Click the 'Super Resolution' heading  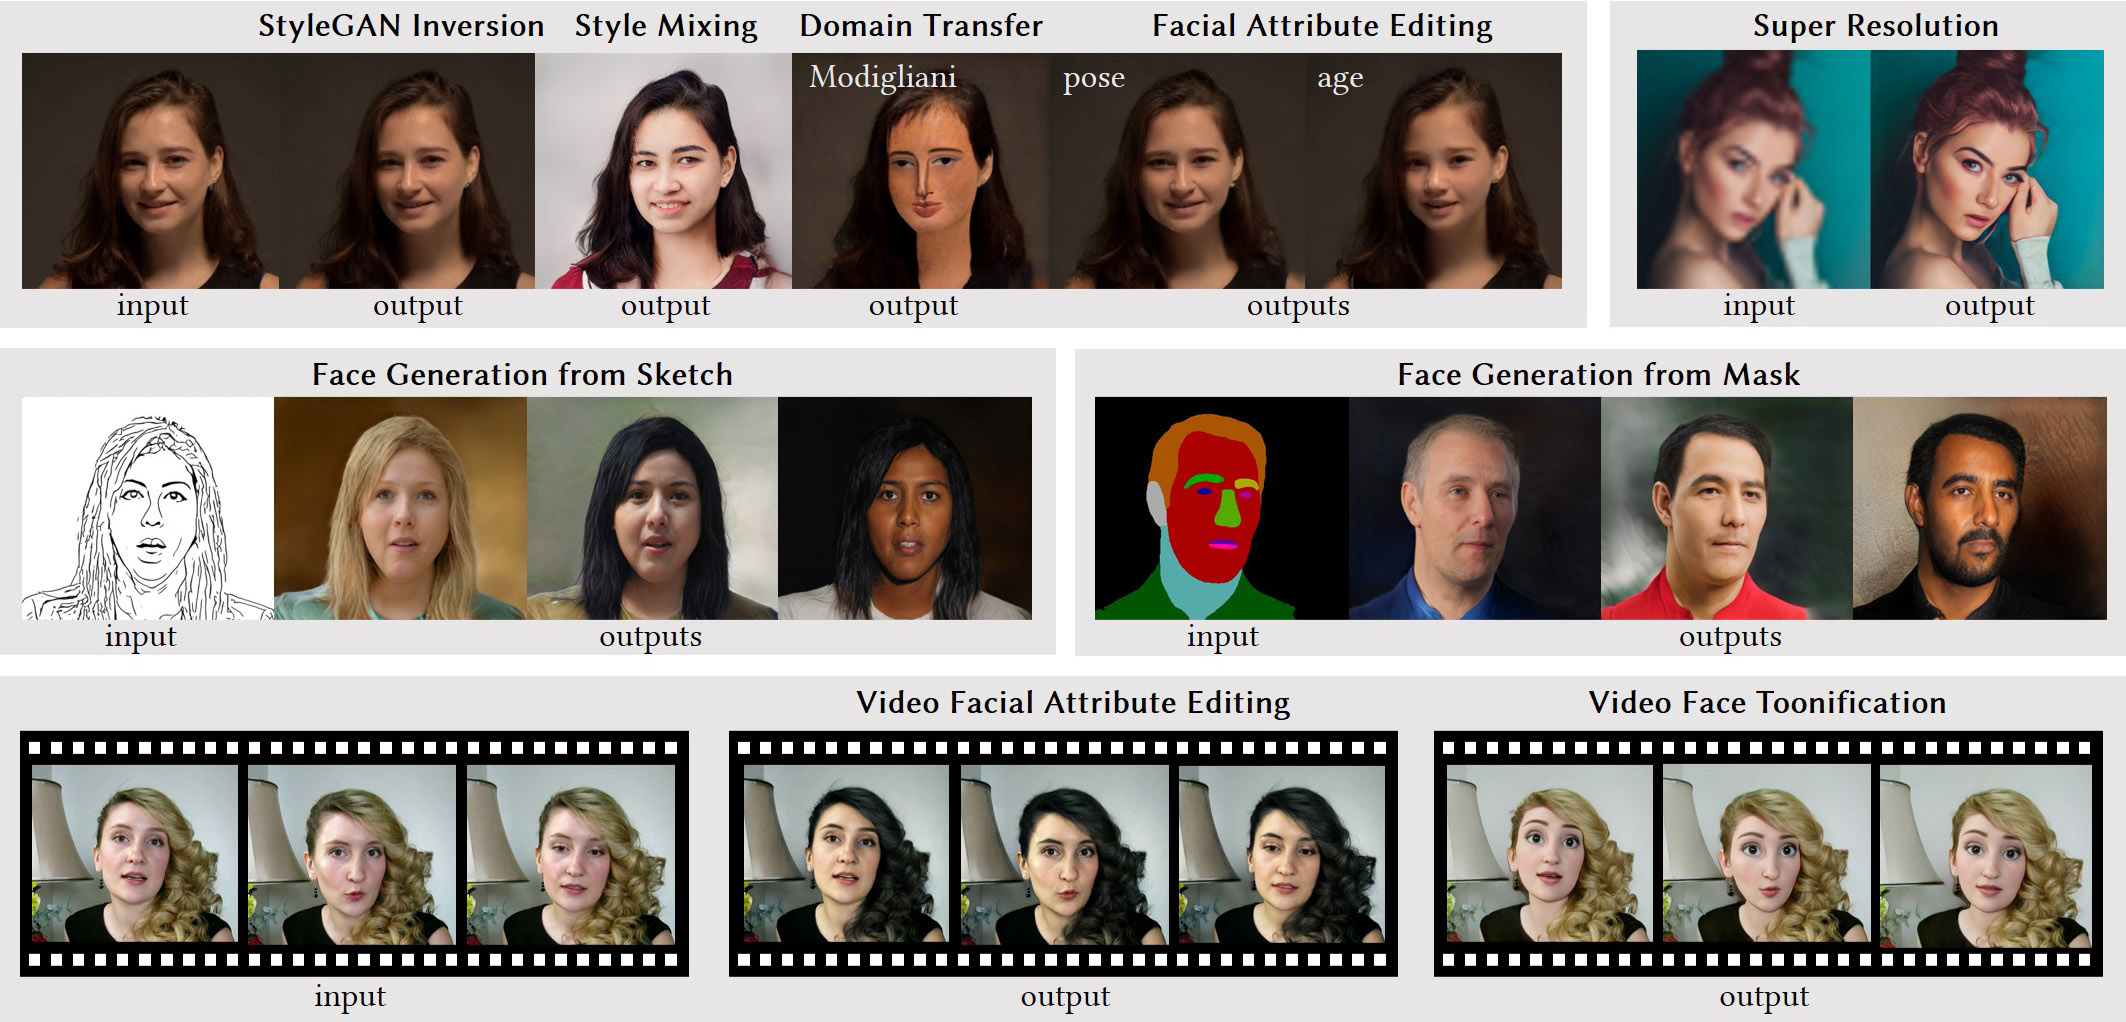[x=1876, y=26]
